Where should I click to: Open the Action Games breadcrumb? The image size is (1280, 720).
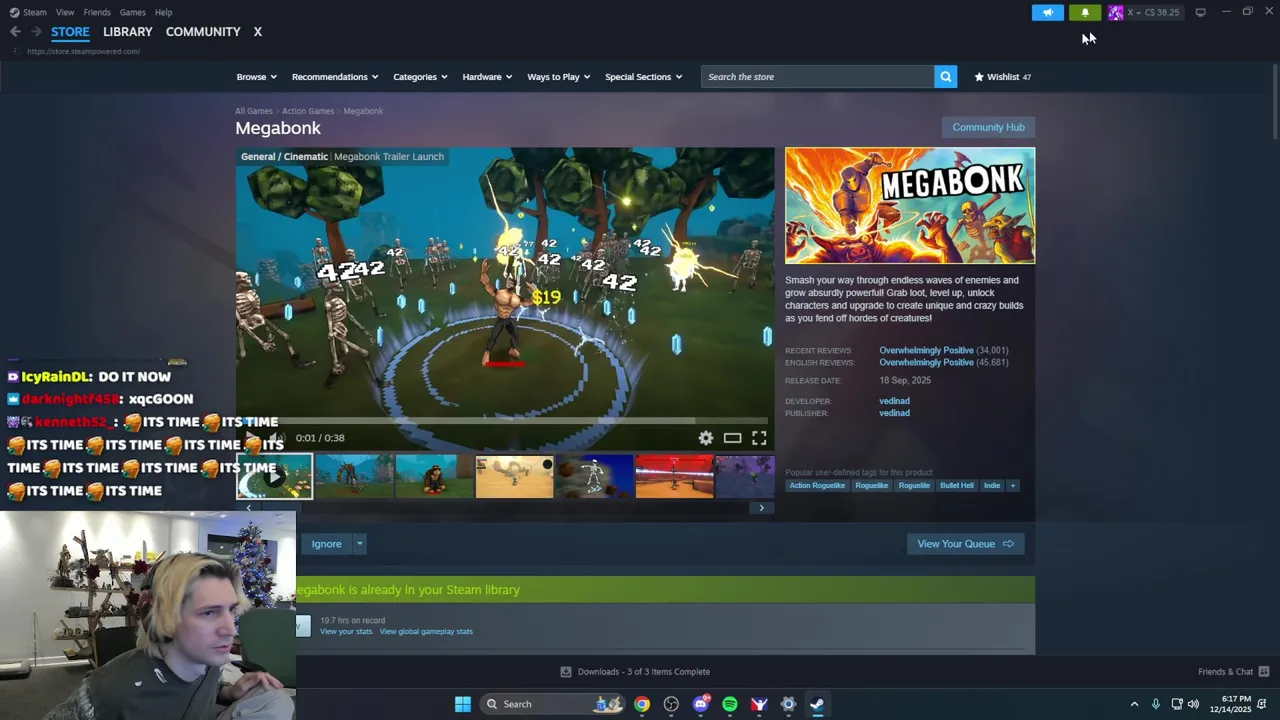(308, 111)
